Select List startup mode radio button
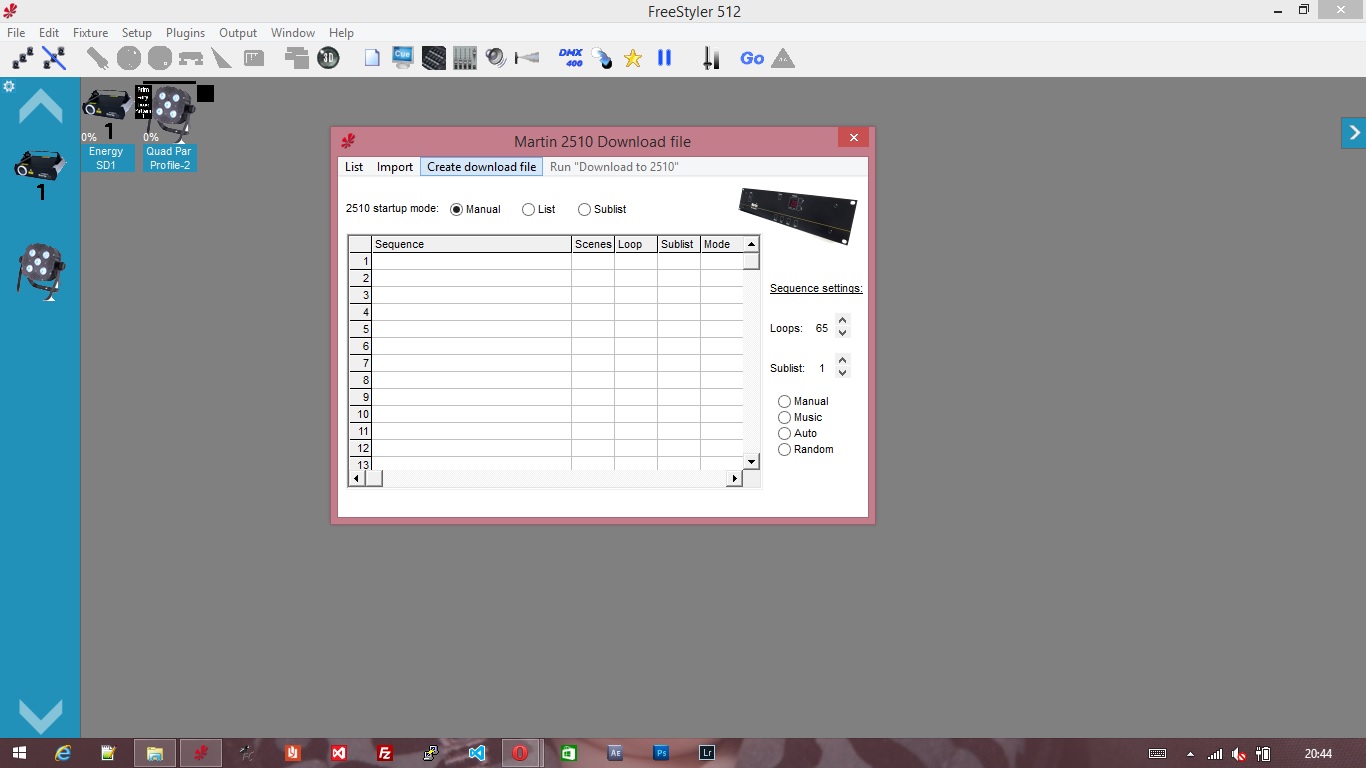 [x=528, y=209]
